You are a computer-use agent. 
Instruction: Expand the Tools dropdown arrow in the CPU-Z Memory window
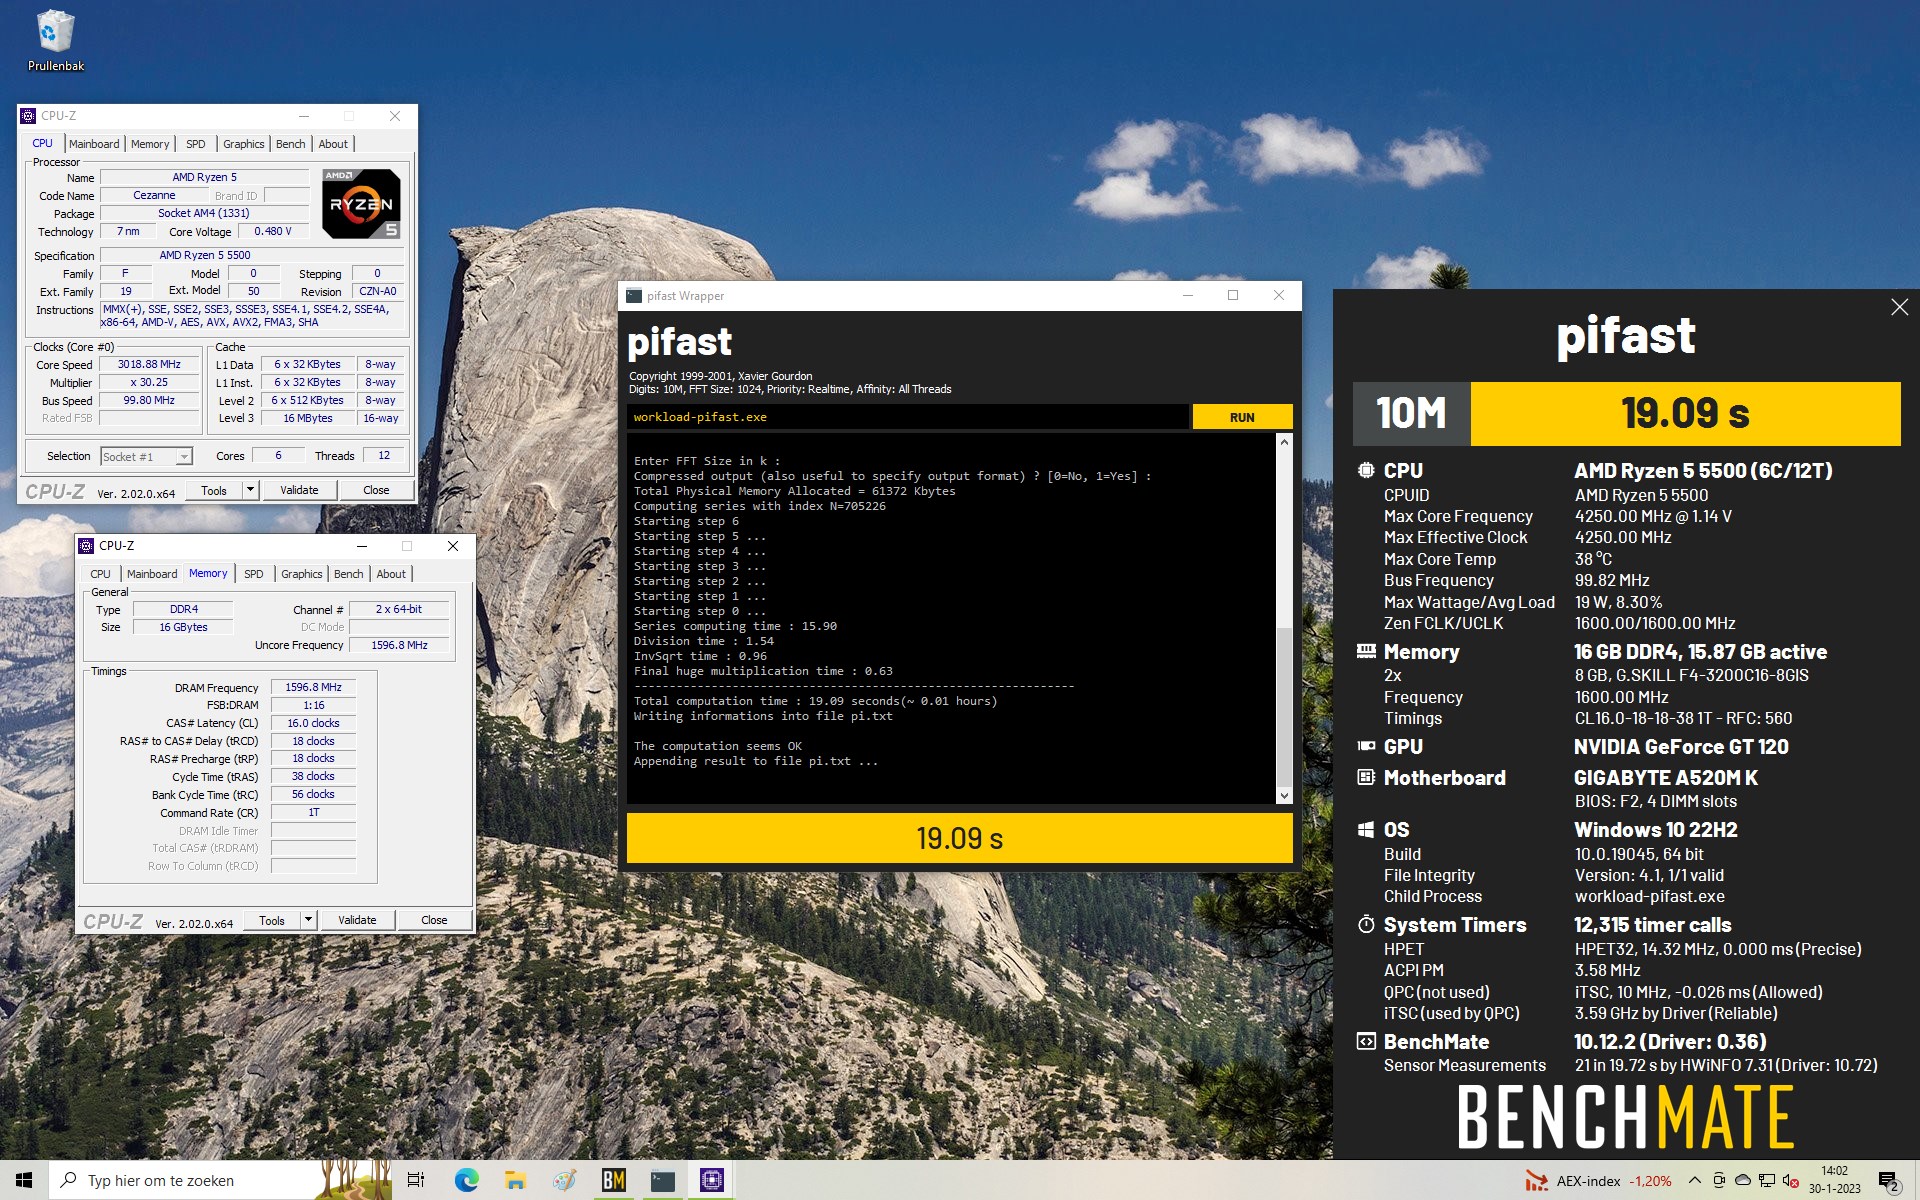[x=308, y=920]
